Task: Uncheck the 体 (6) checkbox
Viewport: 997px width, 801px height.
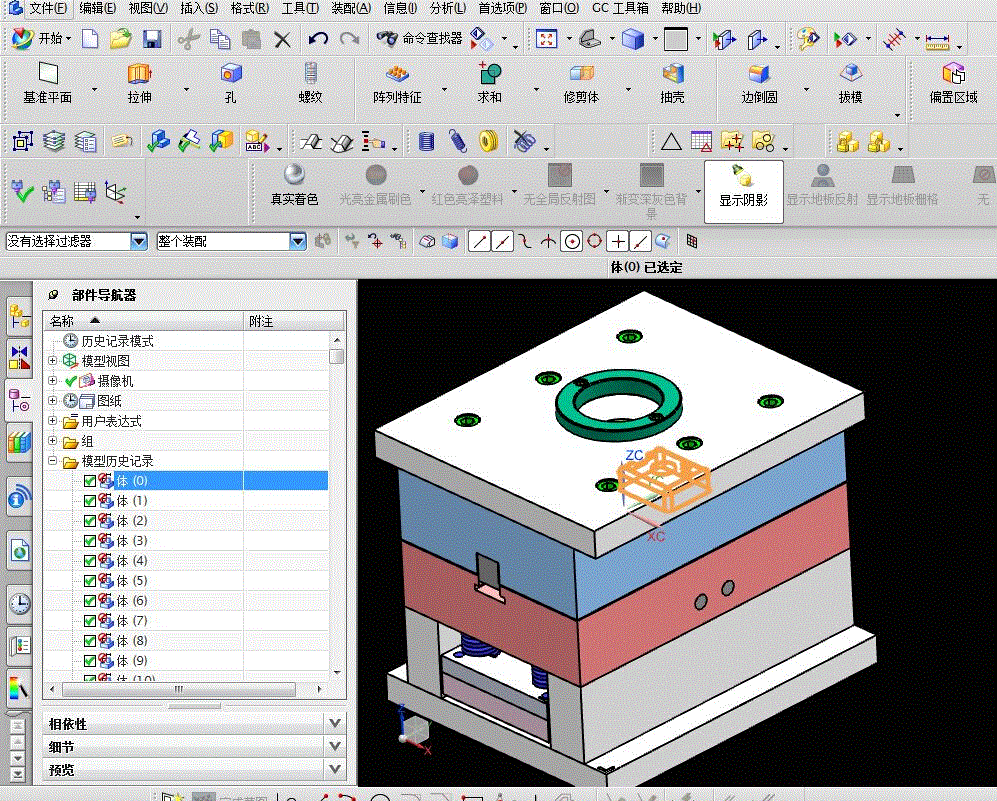Action: (x=90, y=601)
